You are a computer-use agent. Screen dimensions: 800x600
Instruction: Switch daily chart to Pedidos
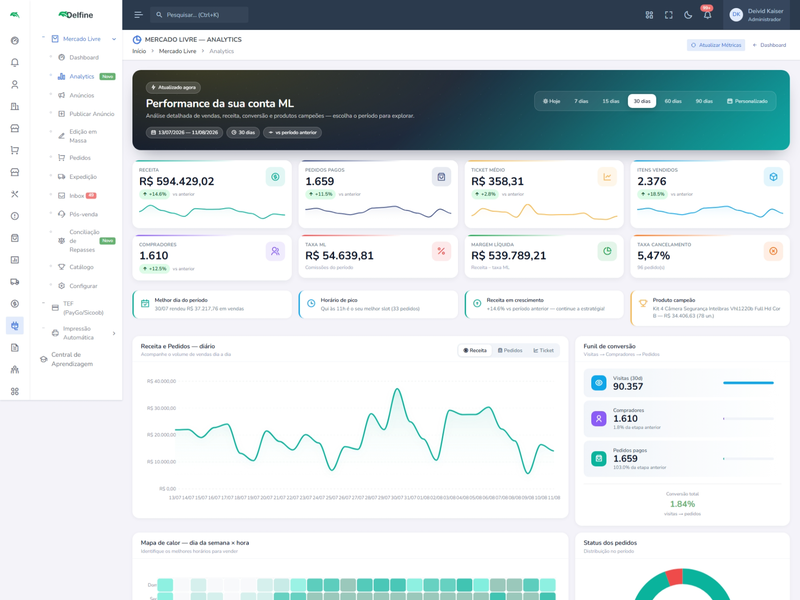(x=510, y=351)
